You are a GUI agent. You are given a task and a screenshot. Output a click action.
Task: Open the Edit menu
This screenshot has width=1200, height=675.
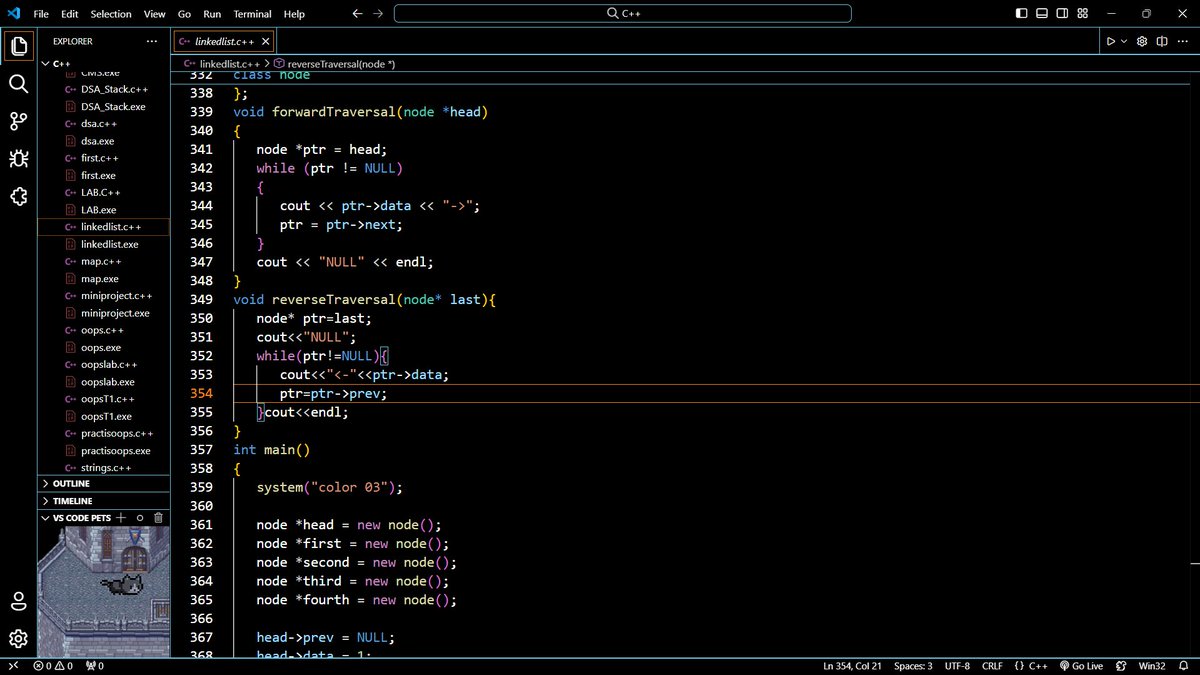pyautogui.click(x=69, y=14)
